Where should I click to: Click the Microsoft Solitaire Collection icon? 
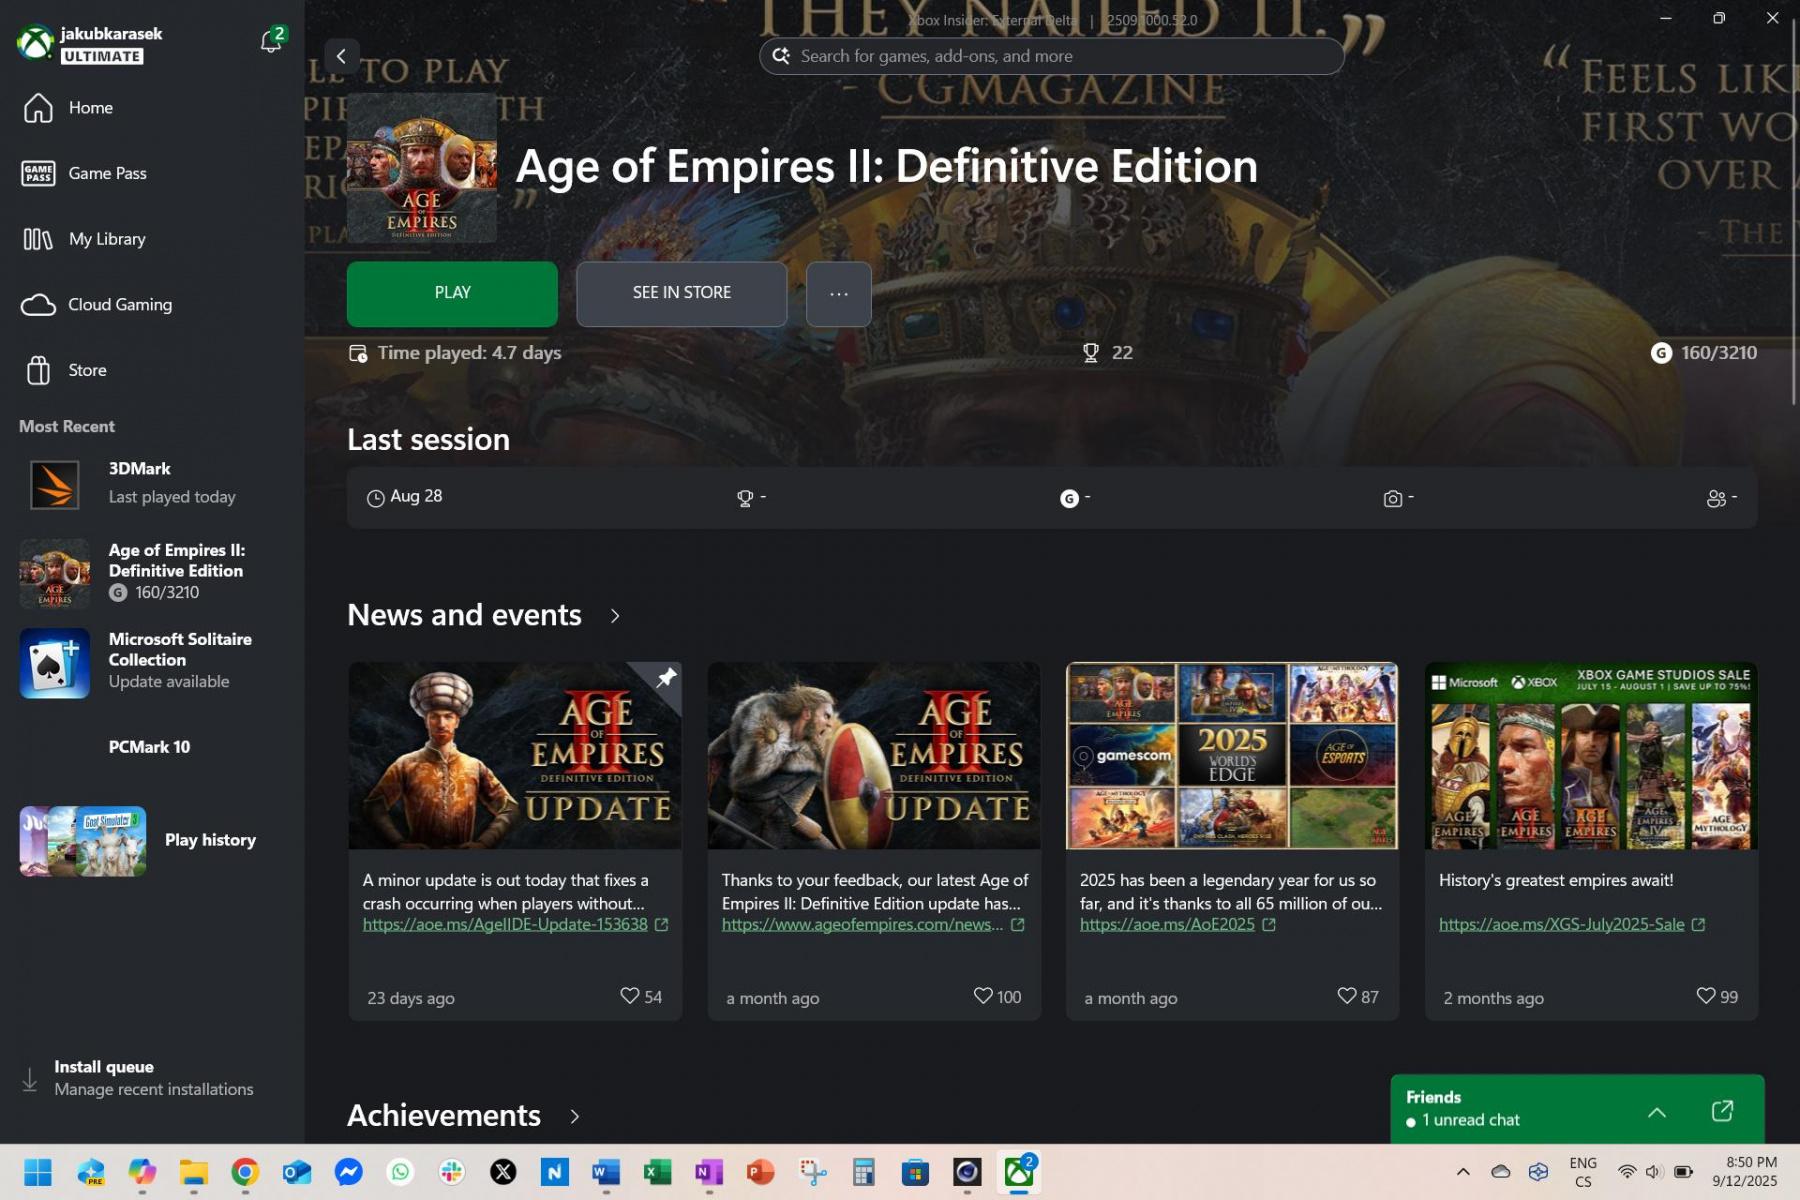click(x=54, y=663)
